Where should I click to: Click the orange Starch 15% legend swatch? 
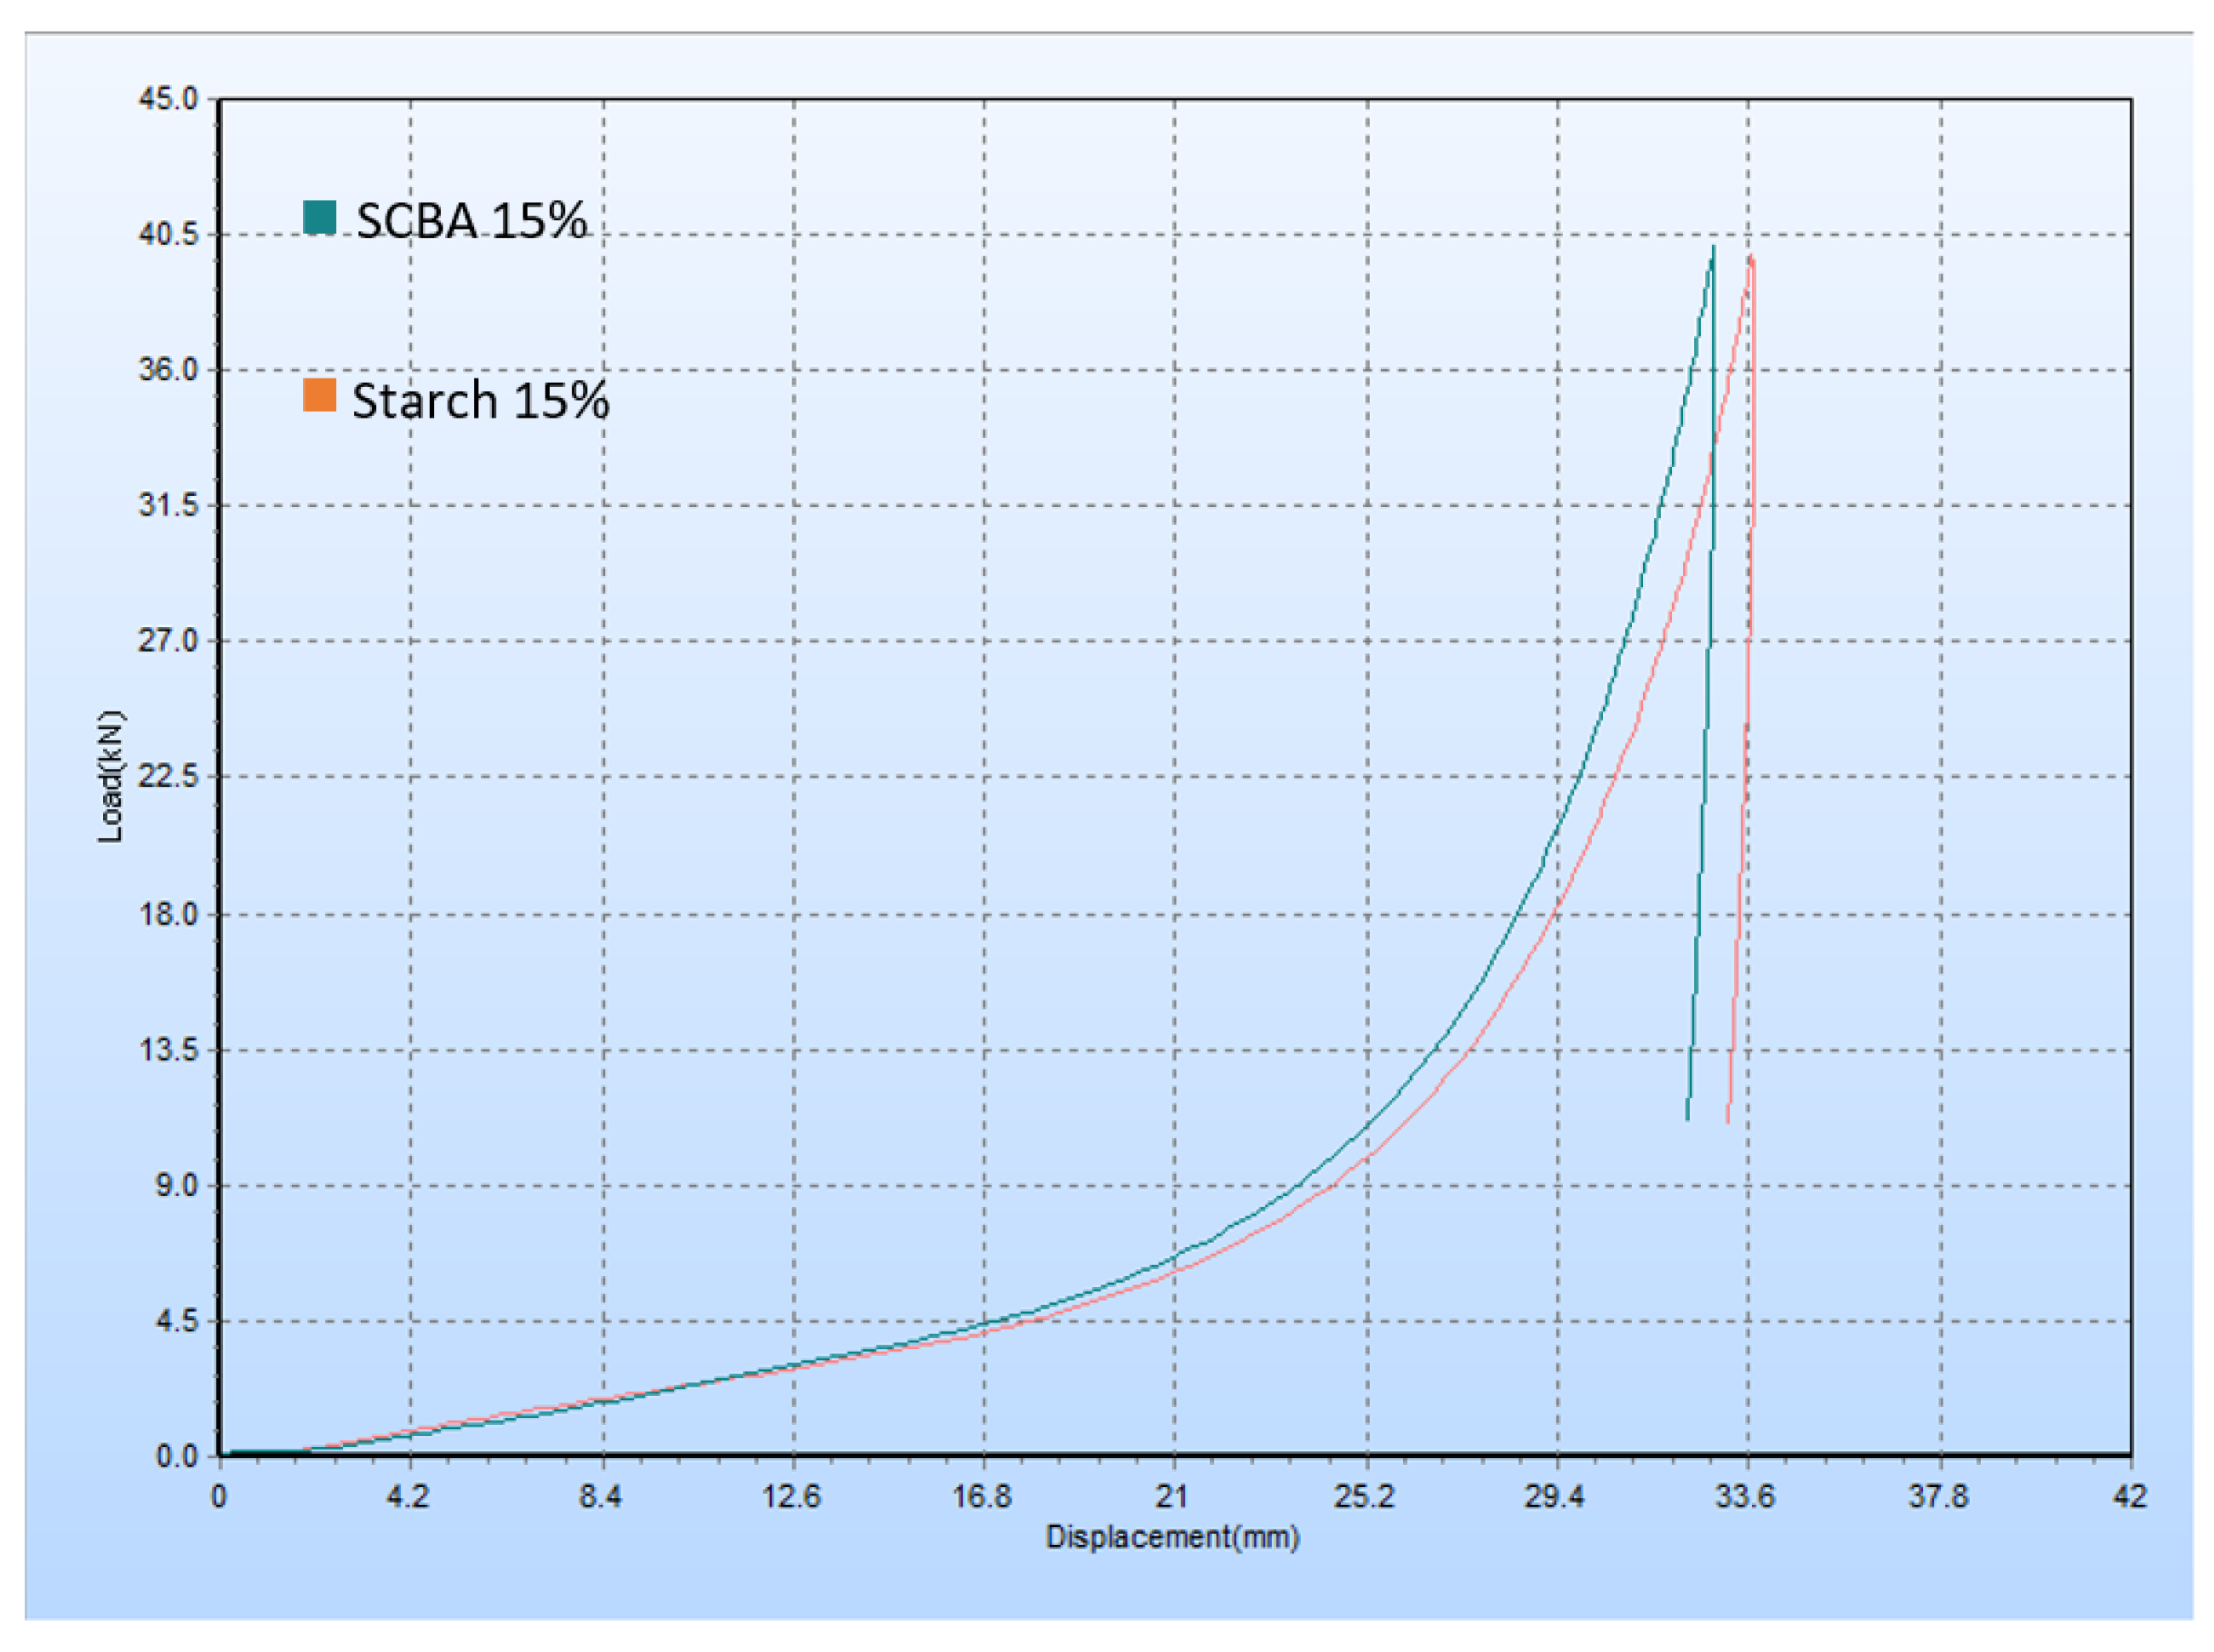319,395
